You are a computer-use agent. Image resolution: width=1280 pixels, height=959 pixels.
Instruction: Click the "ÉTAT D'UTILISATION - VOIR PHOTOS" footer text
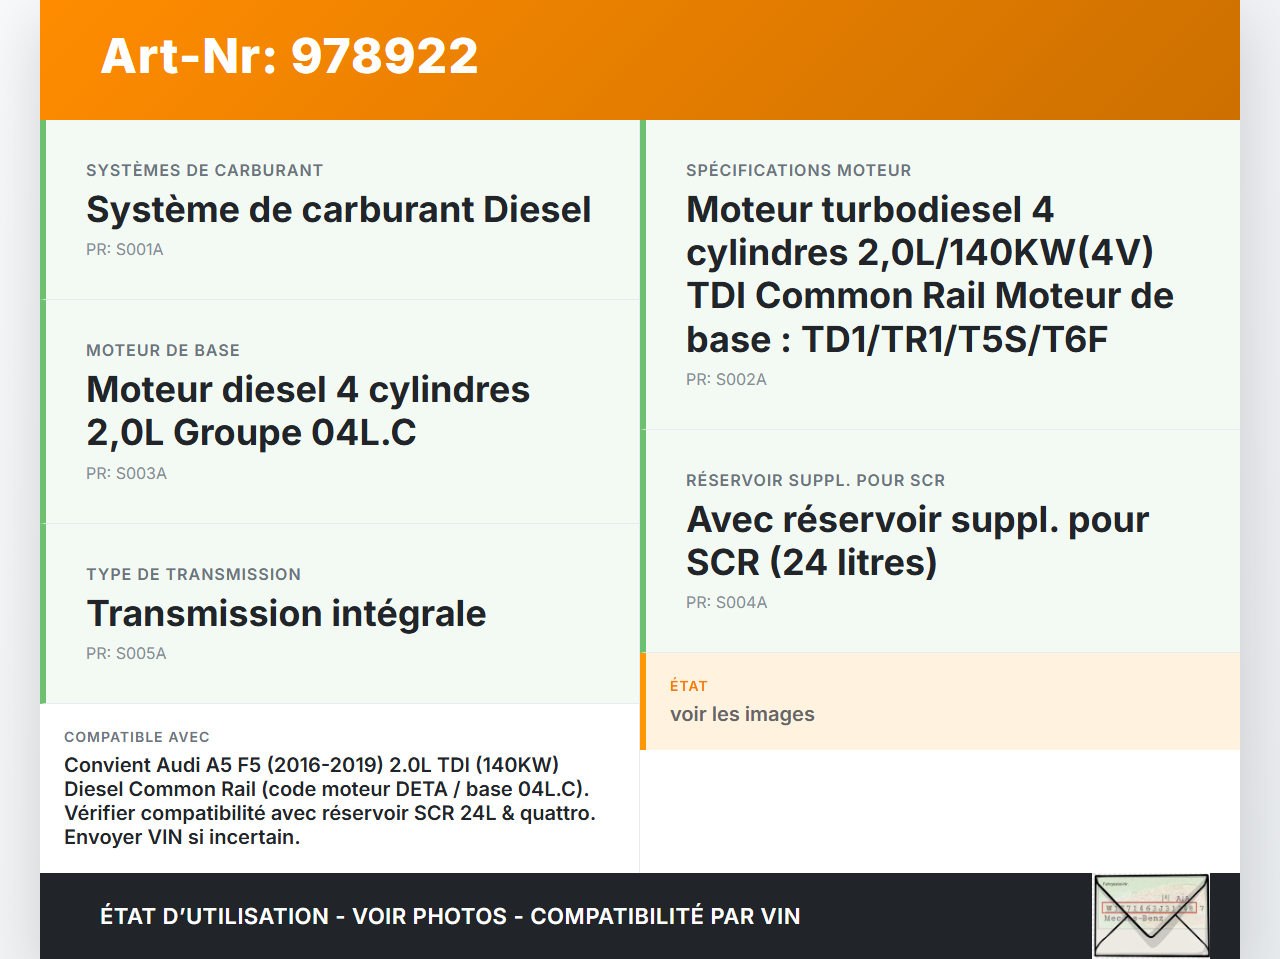pyautogui.click(x=450, y=916)
